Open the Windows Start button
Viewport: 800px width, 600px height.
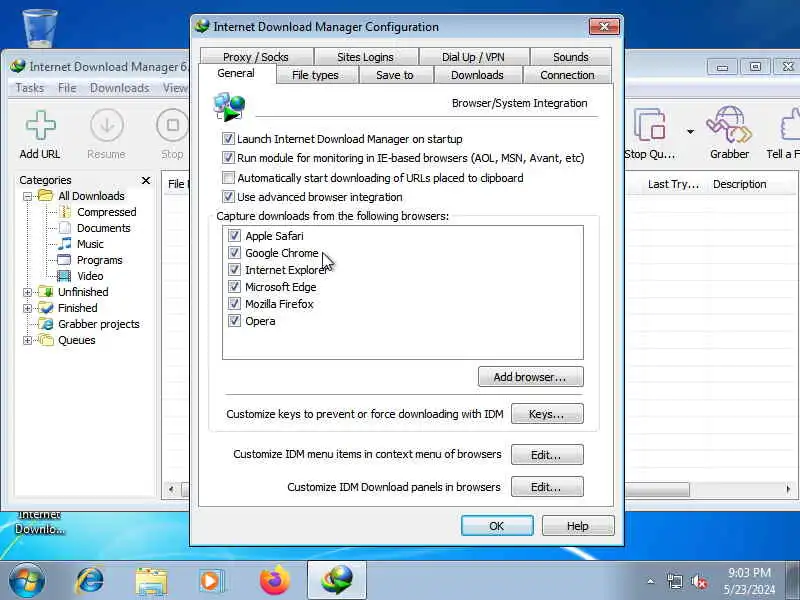coord(27,580)
